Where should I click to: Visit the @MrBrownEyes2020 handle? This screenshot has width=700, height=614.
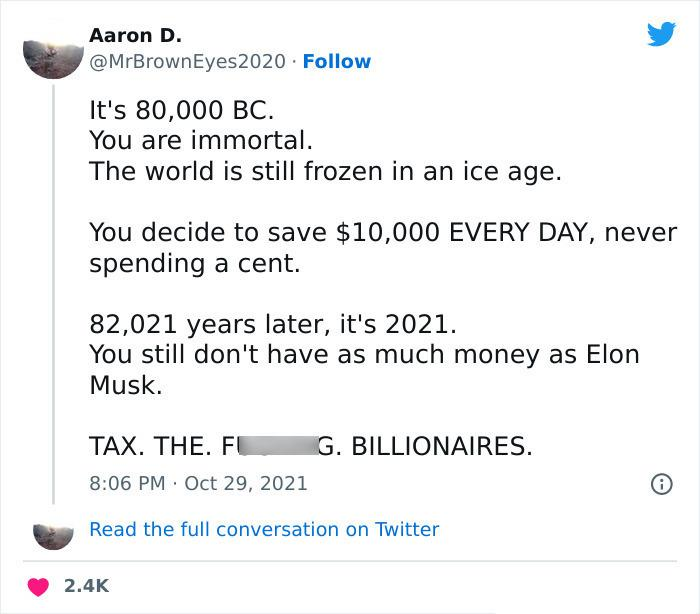(187, 61)
